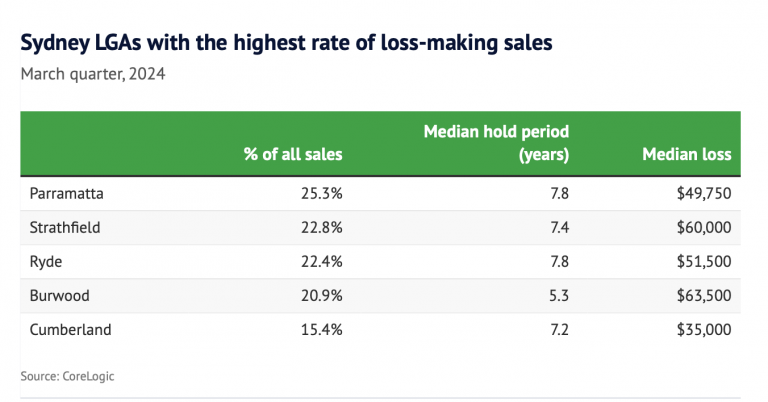The image size is (768, 402).
Task: Click the "Median loss" column header
Action: (x=686, y=155)
